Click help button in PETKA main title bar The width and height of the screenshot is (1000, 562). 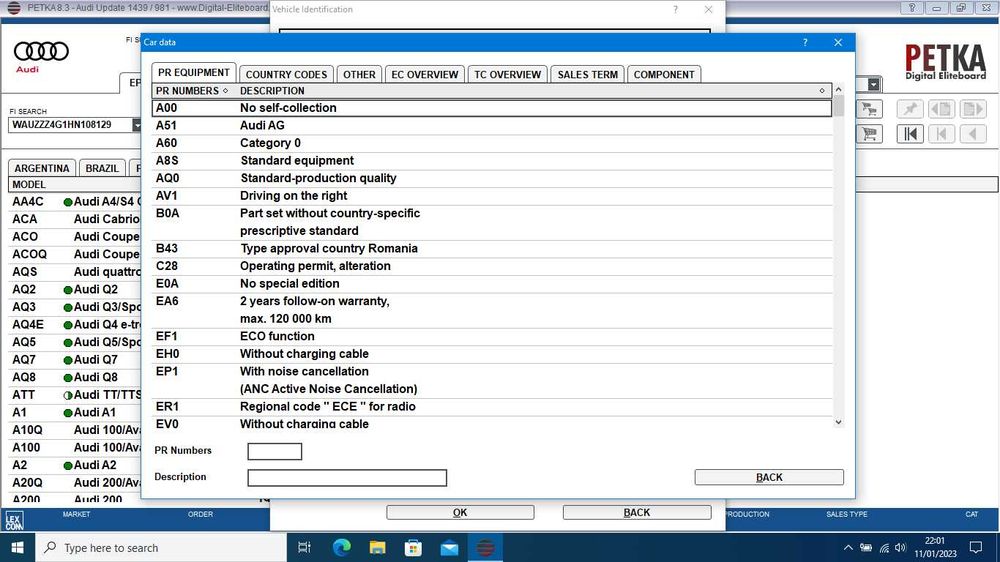(x=912, y=8)
